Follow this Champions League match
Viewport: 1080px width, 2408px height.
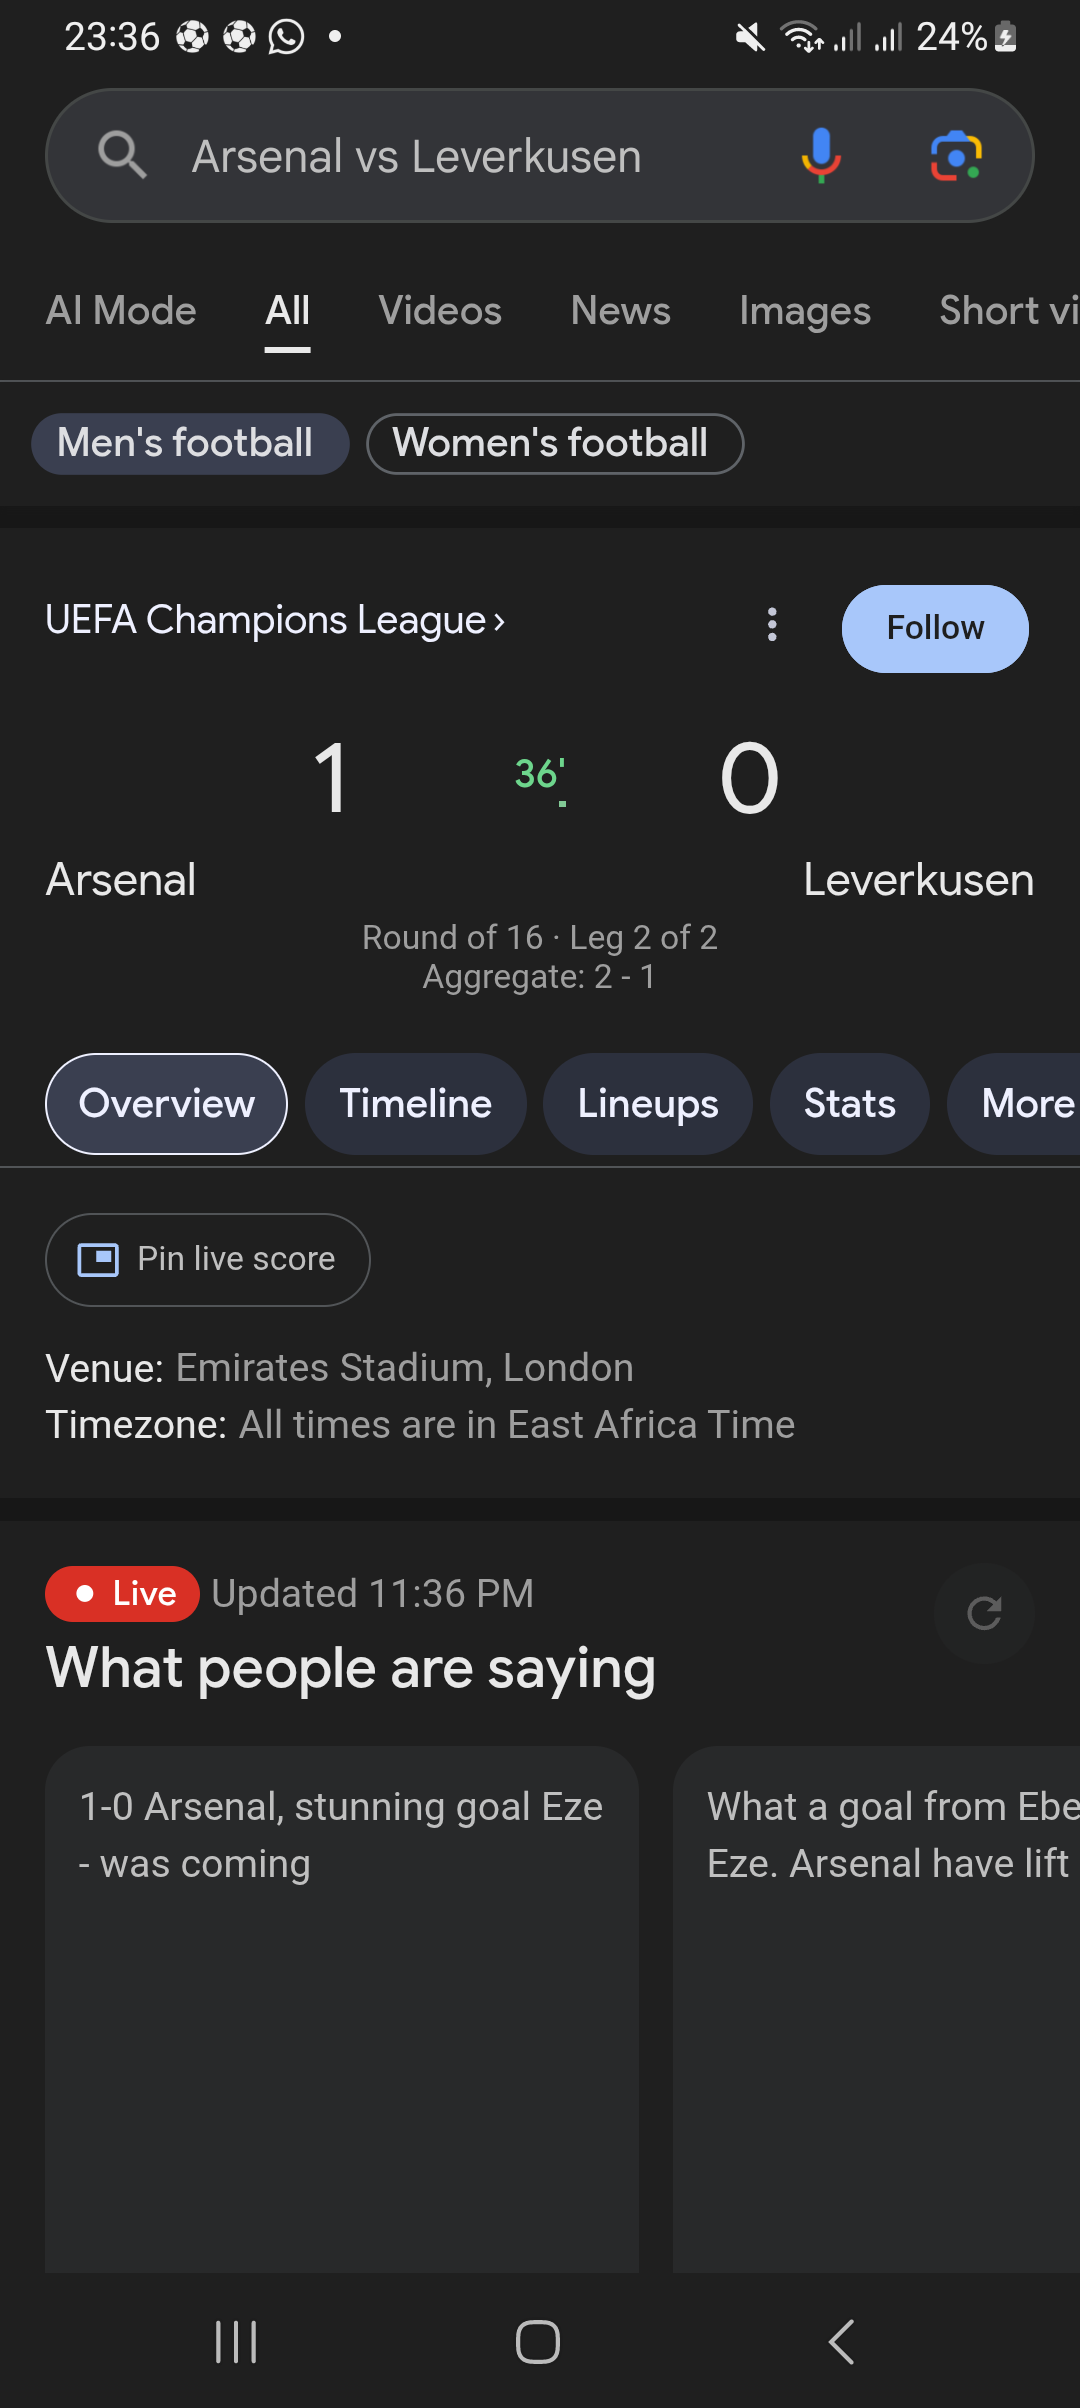click(x=935, y=629)
